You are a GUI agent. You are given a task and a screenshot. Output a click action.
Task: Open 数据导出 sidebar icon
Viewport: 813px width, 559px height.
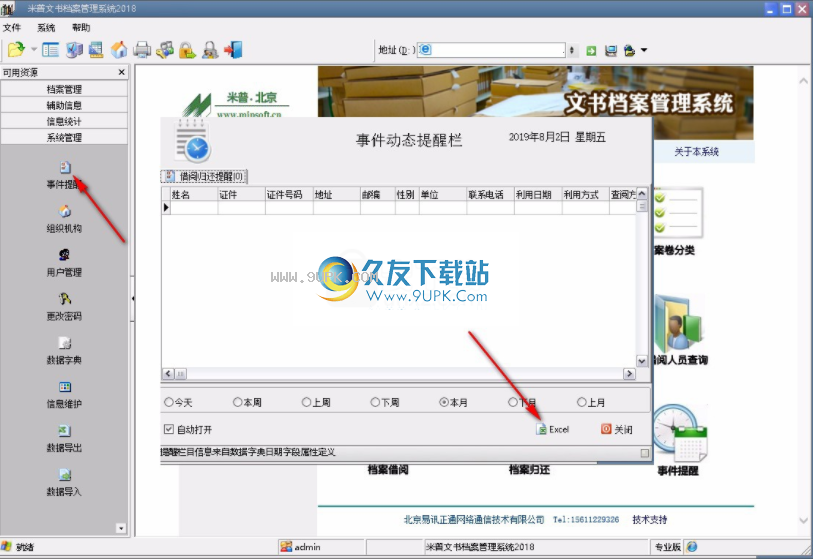64,438
